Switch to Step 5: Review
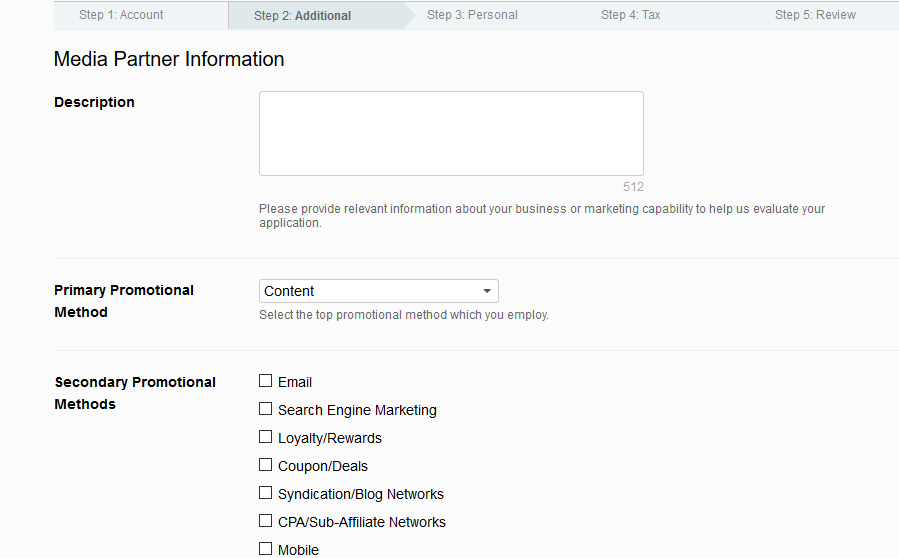The width and height of the screenshot is (899, 558). pos(815,15)
